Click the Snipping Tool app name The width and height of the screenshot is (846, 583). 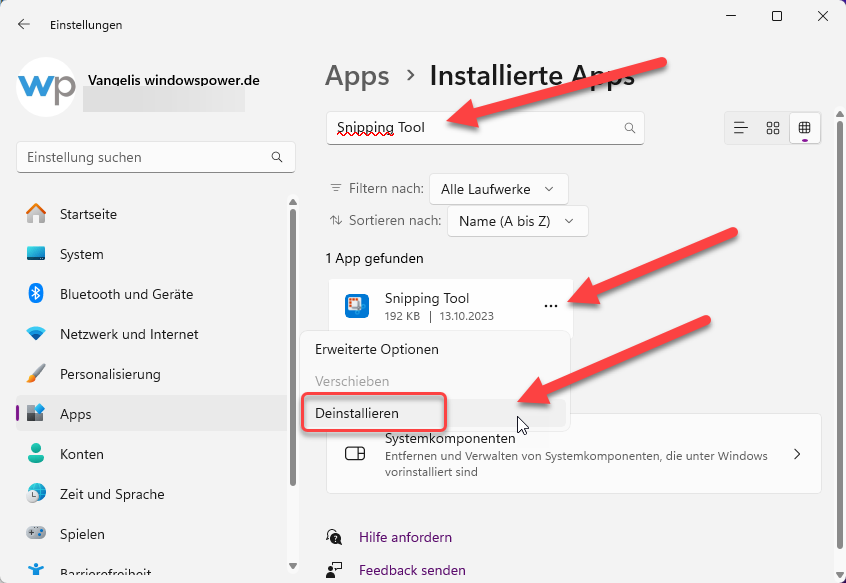(427, 298)
